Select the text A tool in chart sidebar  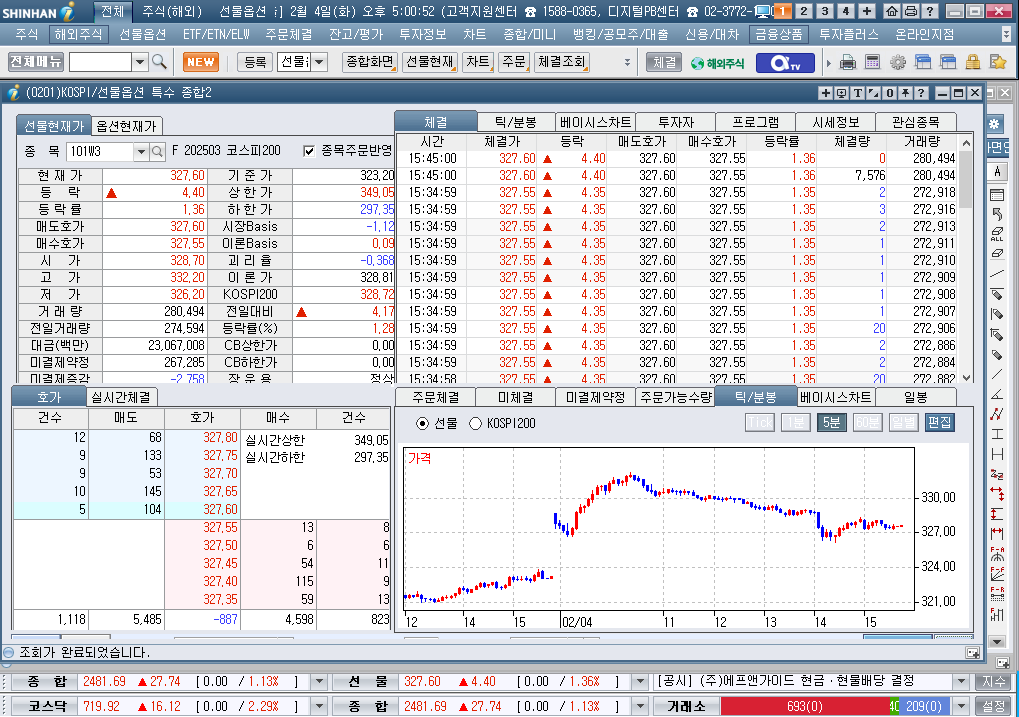pyautogui.click(x=997, y=172)
